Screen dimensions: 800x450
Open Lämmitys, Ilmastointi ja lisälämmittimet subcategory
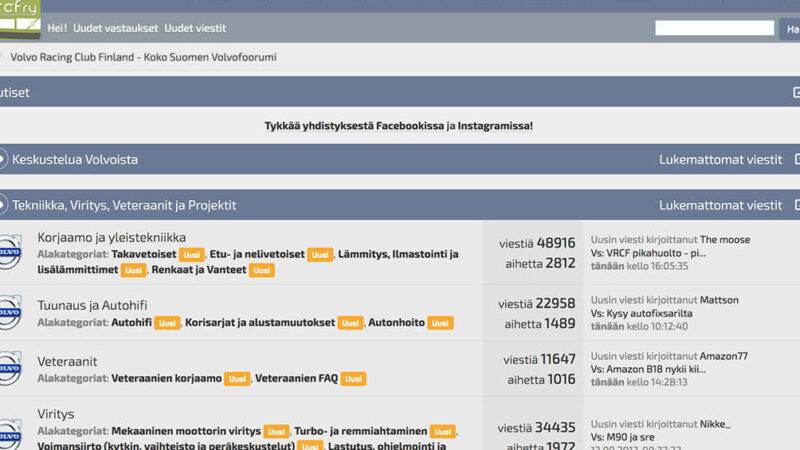248,262
